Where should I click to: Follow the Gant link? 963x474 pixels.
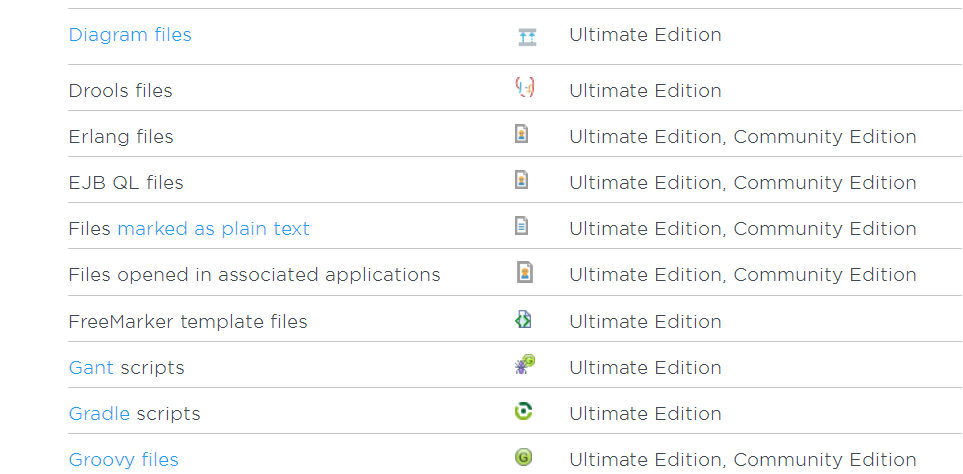(x=91, y=367)
